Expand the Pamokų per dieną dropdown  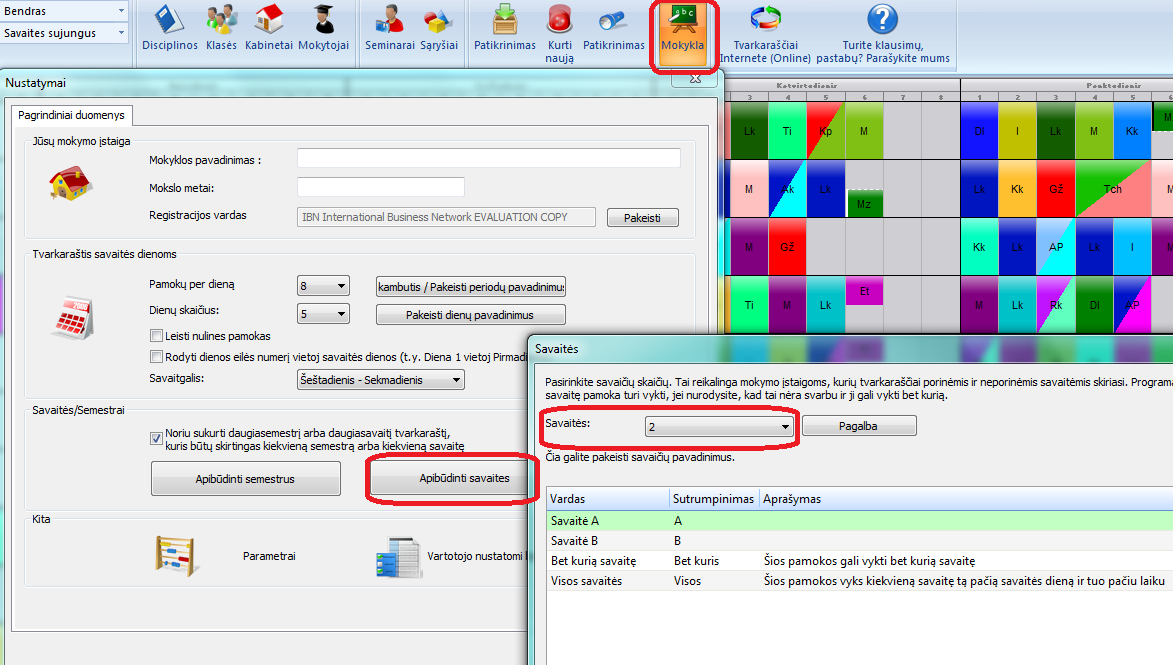click(323, 286)
